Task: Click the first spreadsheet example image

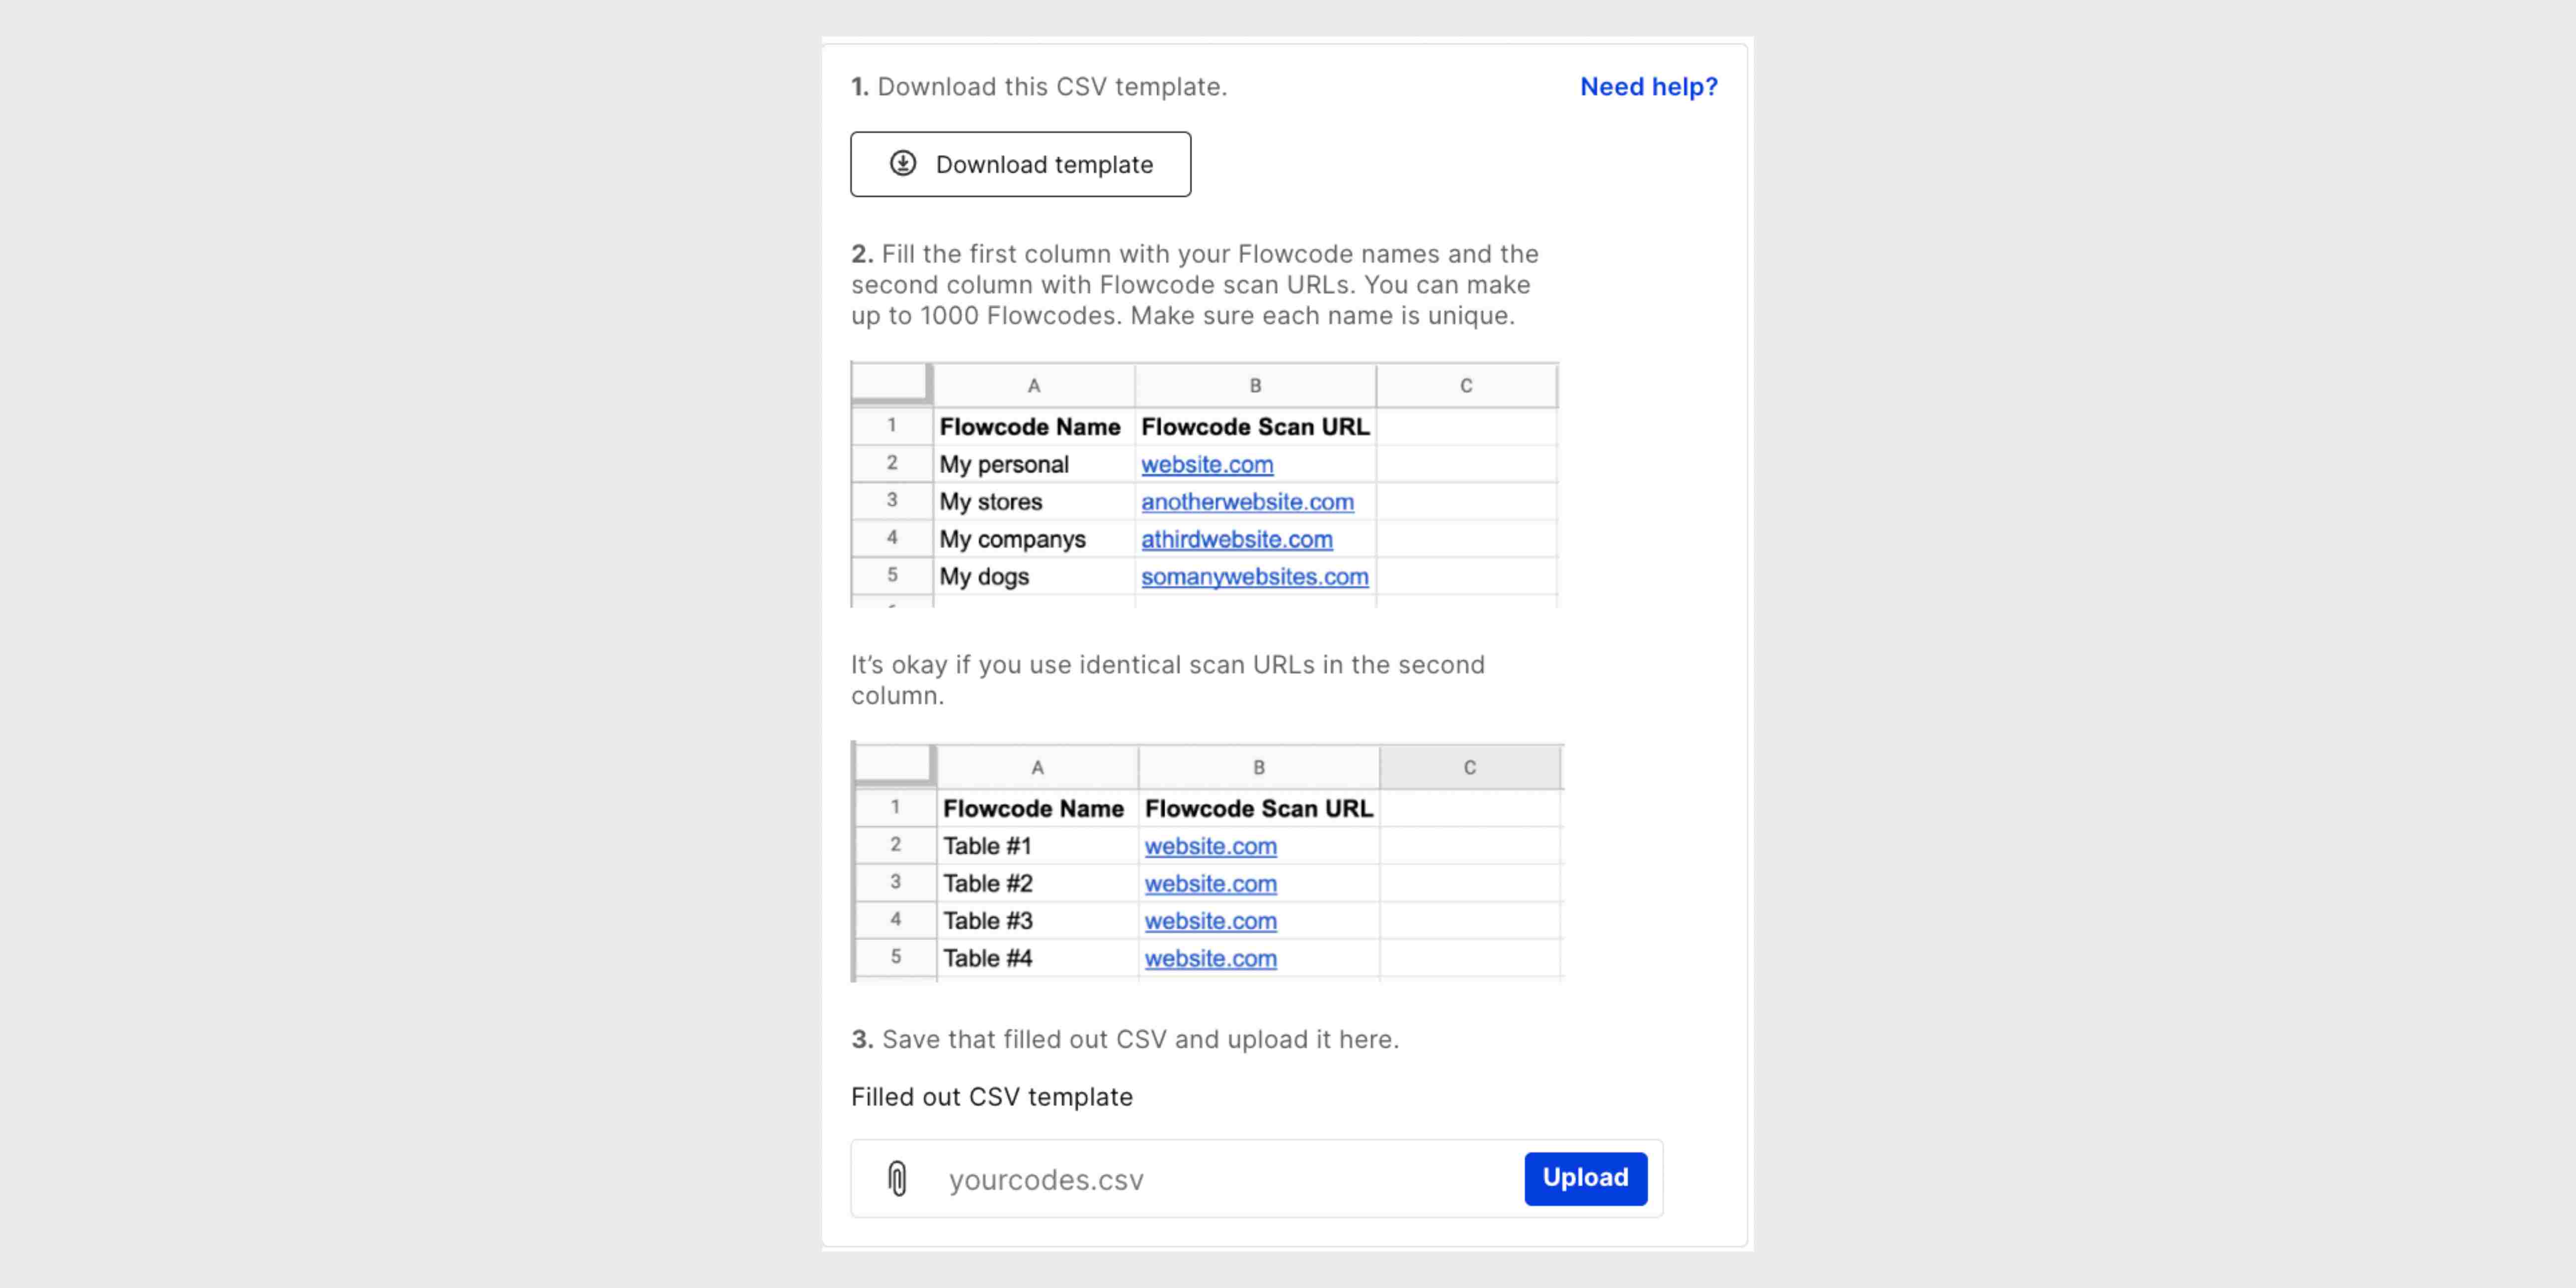Action: point(1204,484)
